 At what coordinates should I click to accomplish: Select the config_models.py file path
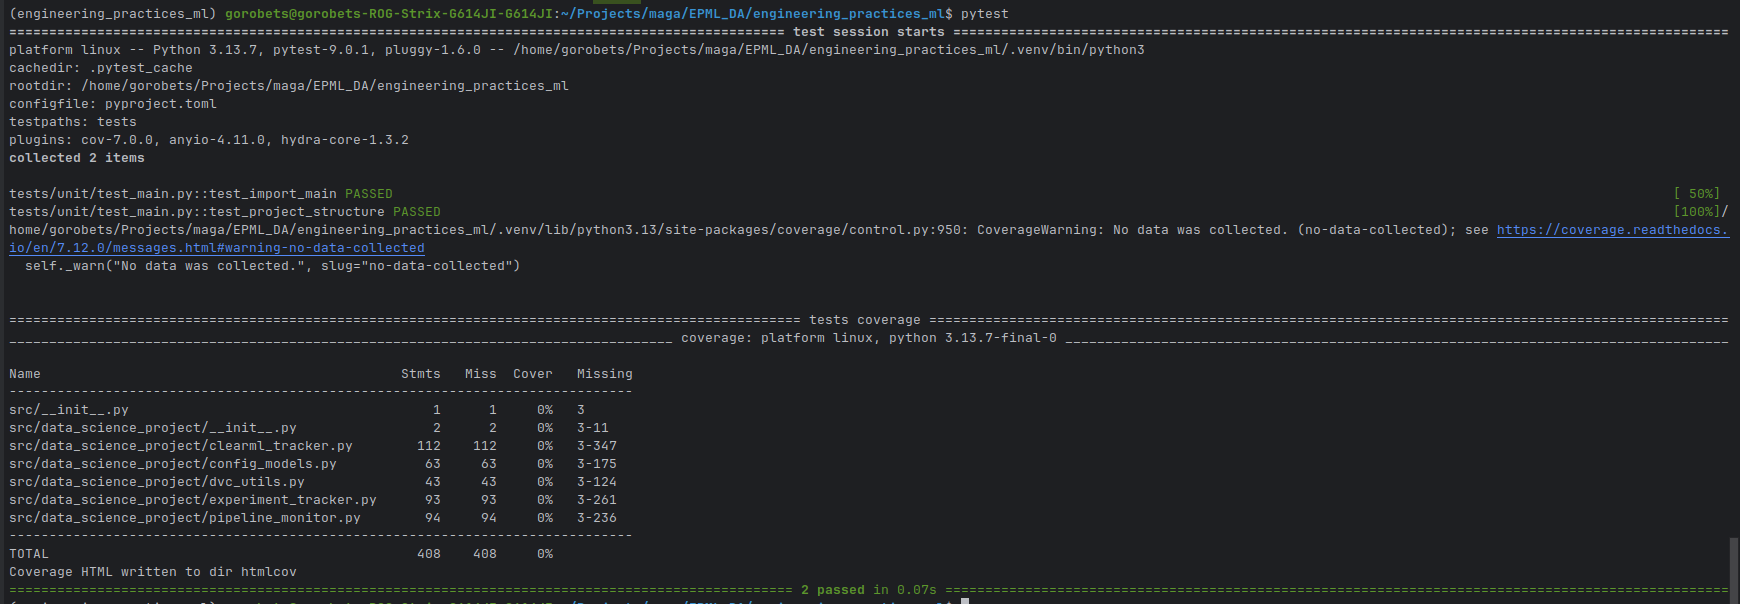pos(173,464)
